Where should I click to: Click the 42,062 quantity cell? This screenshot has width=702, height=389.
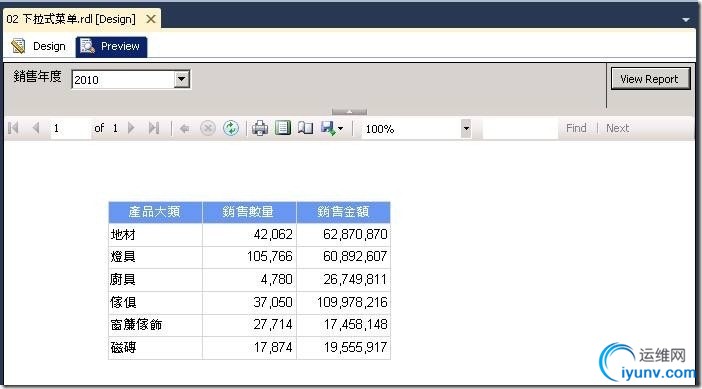coord(249,235)
